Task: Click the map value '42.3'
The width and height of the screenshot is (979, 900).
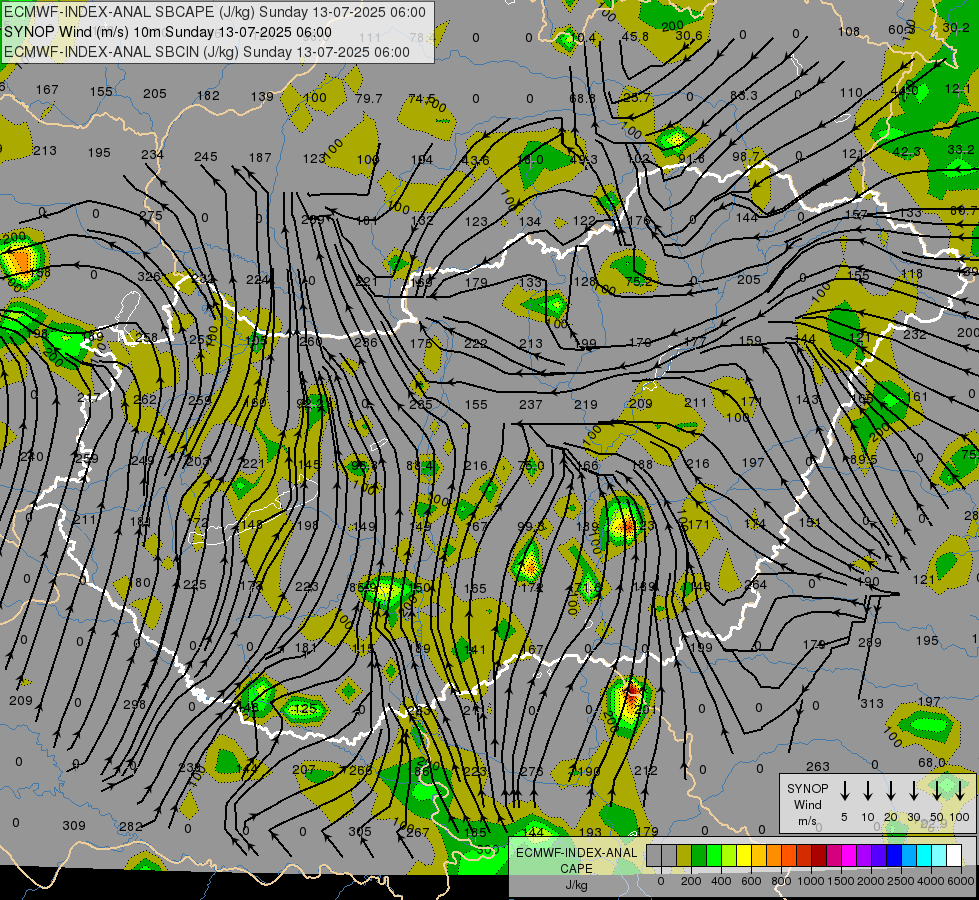Action: coord(907,151)
